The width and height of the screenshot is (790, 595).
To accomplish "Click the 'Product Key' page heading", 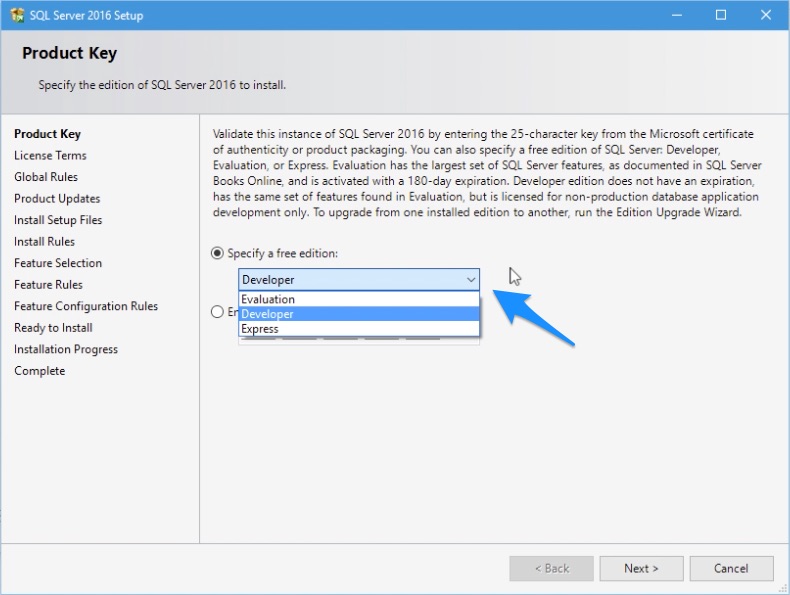I will 70,53.
